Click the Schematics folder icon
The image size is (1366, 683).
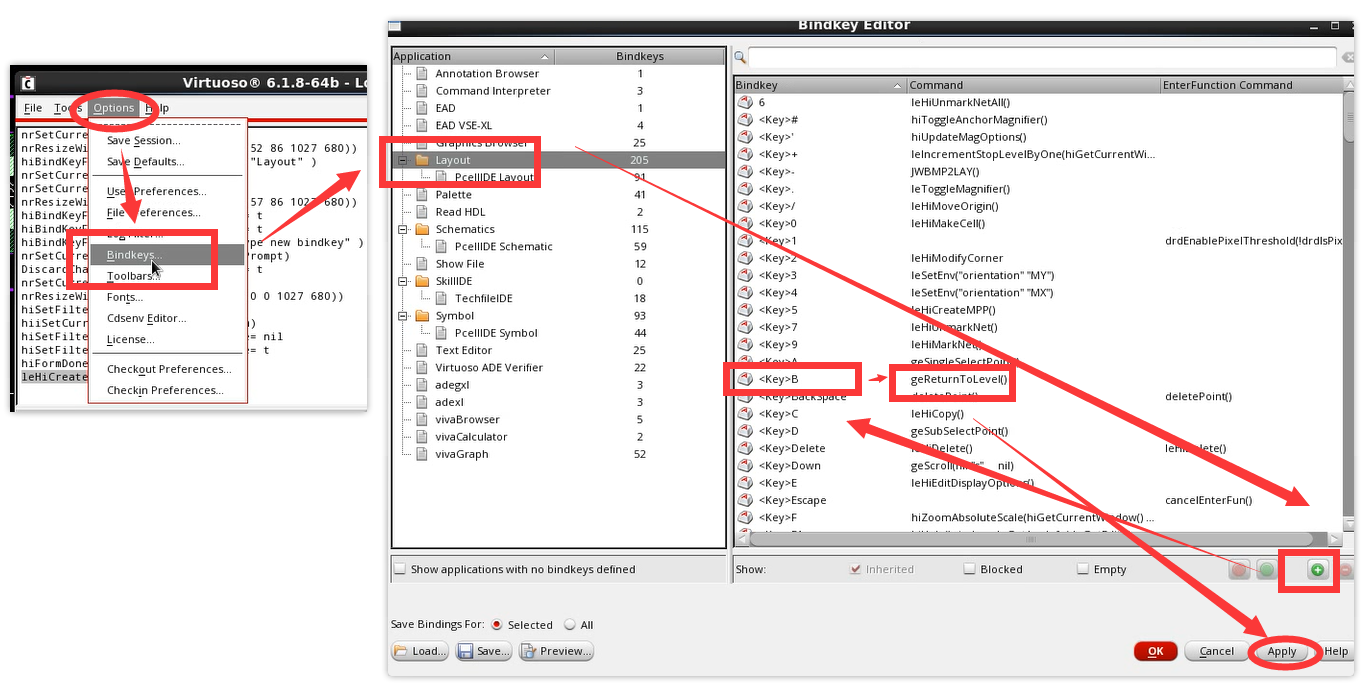click(x=422, y=229)
